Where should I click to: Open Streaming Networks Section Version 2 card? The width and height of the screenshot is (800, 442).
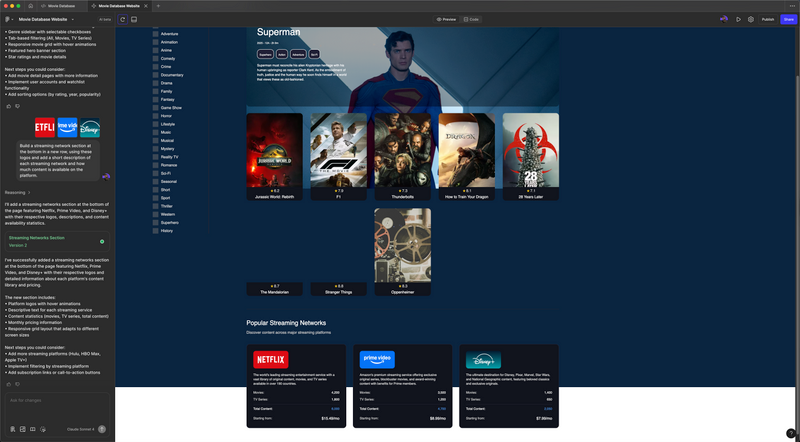click(57, 241)
